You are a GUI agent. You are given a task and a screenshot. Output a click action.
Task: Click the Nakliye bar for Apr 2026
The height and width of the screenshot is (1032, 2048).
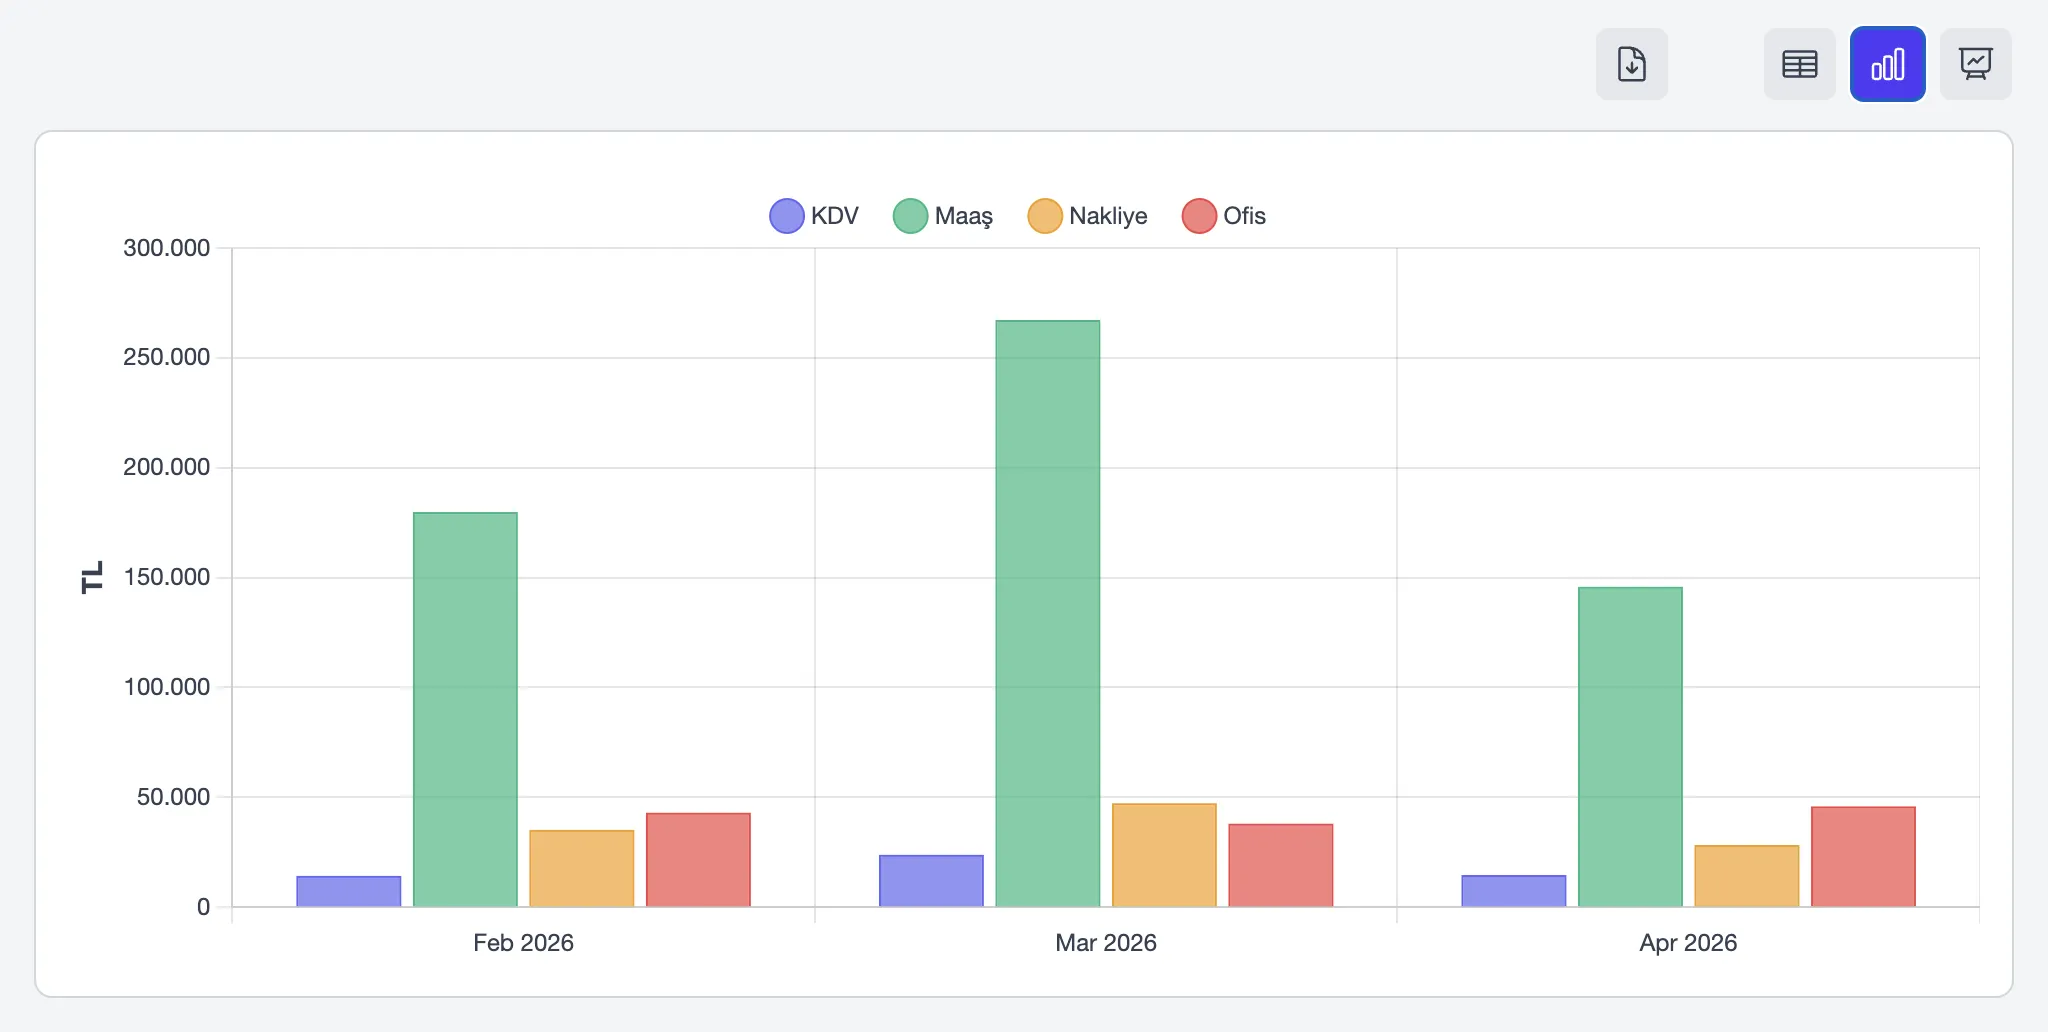tap(1747, 876)
